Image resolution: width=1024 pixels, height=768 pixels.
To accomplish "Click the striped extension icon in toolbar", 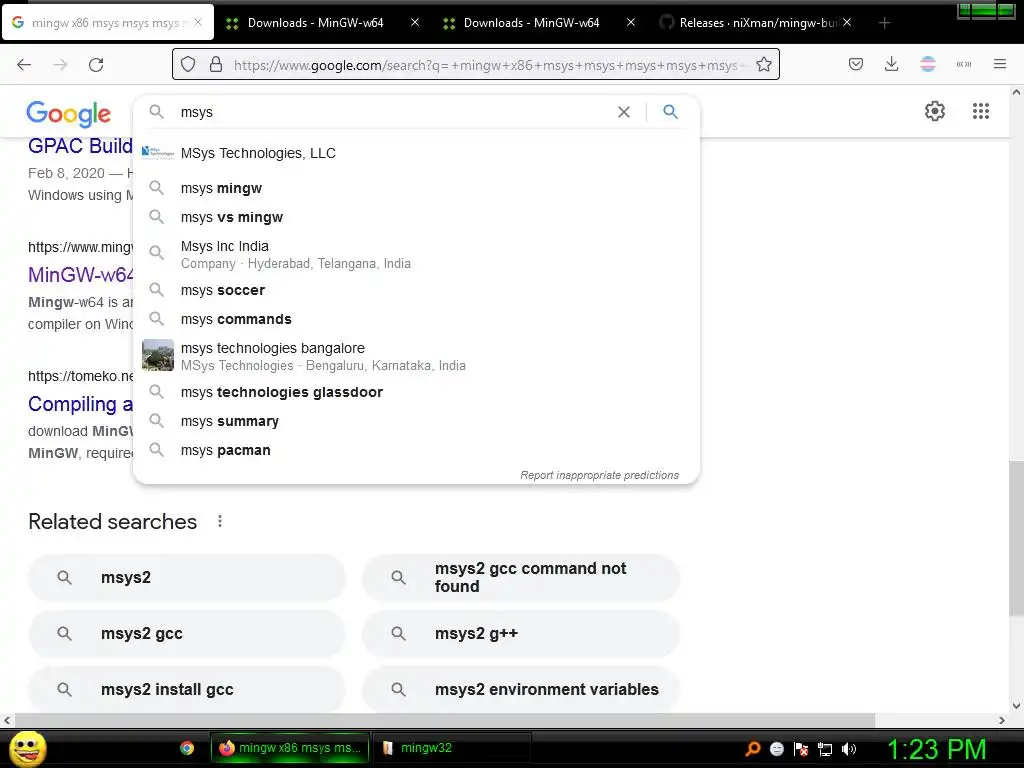I will (x=927, y=64).
